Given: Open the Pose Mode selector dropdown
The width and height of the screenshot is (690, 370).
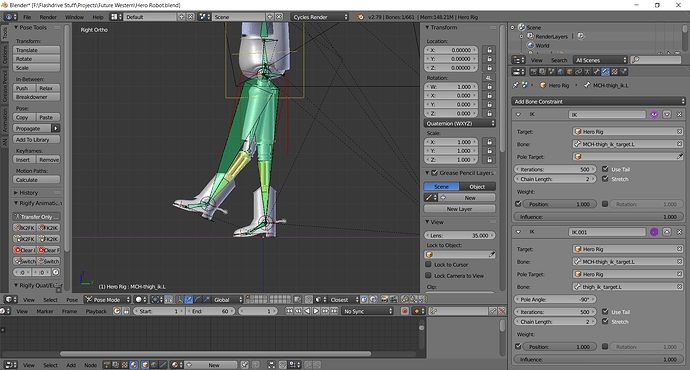Looking at the screenshot, I should pos(108,300).
